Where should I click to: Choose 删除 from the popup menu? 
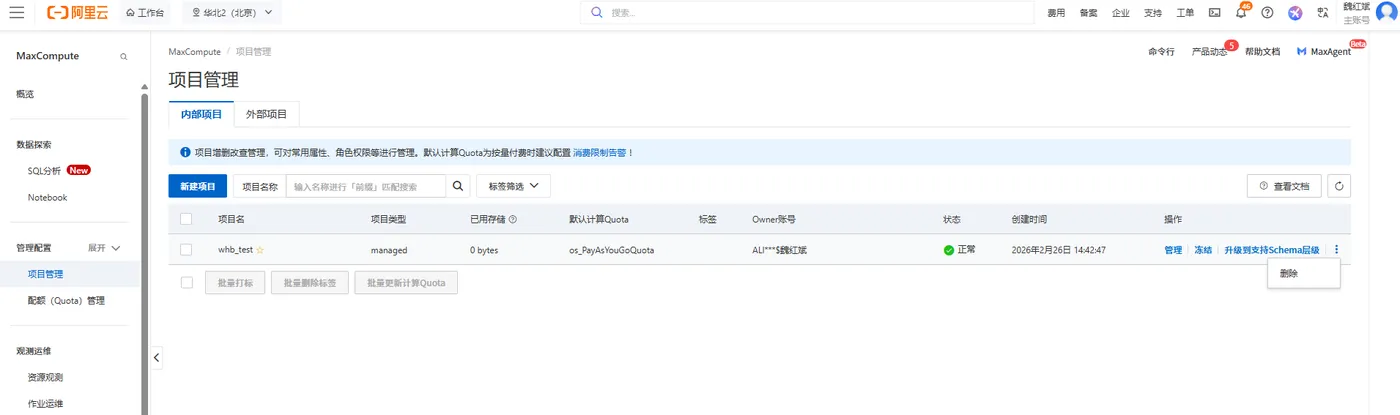(1304, 273)
